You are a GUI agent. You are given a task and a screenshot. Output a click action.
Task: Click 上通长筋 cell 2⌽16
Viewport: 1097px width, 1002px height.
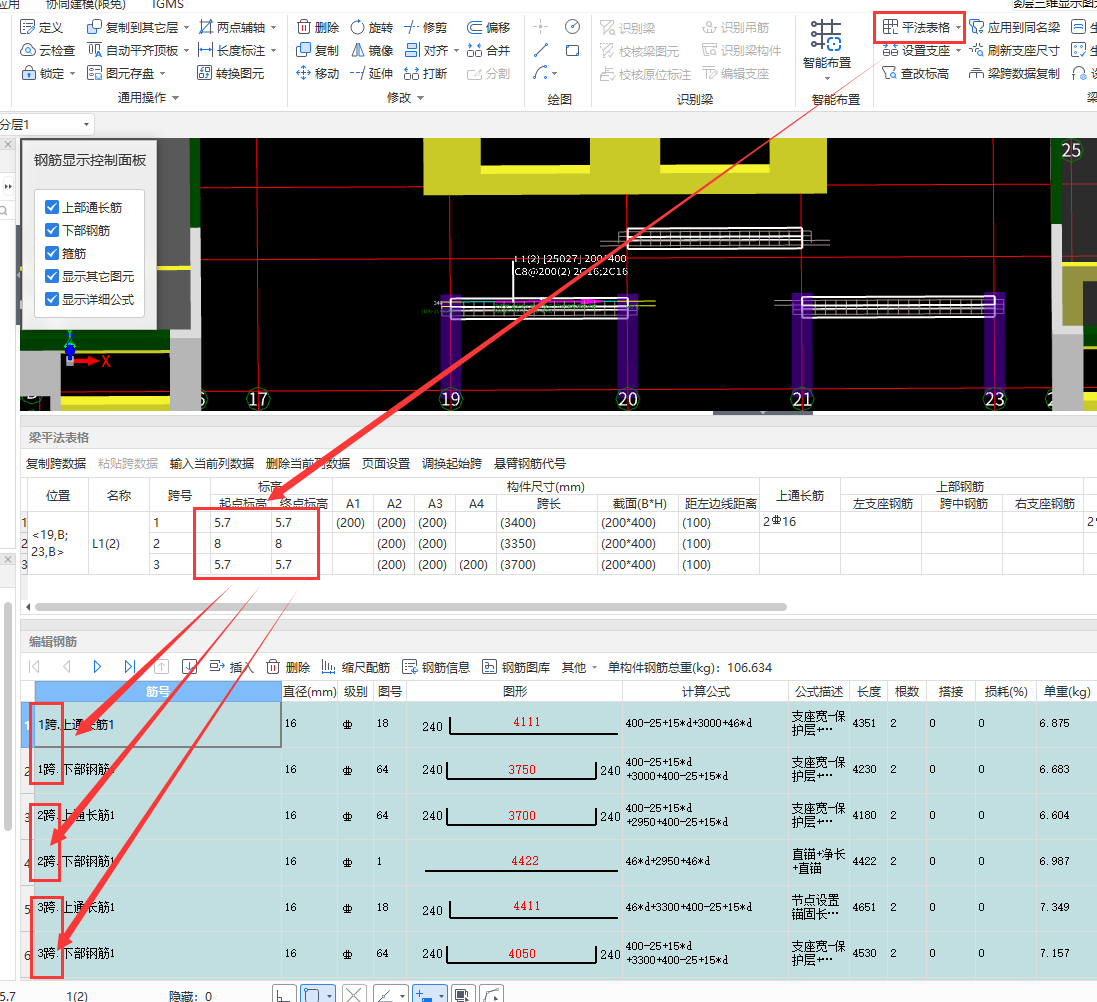tap(800, 522)
